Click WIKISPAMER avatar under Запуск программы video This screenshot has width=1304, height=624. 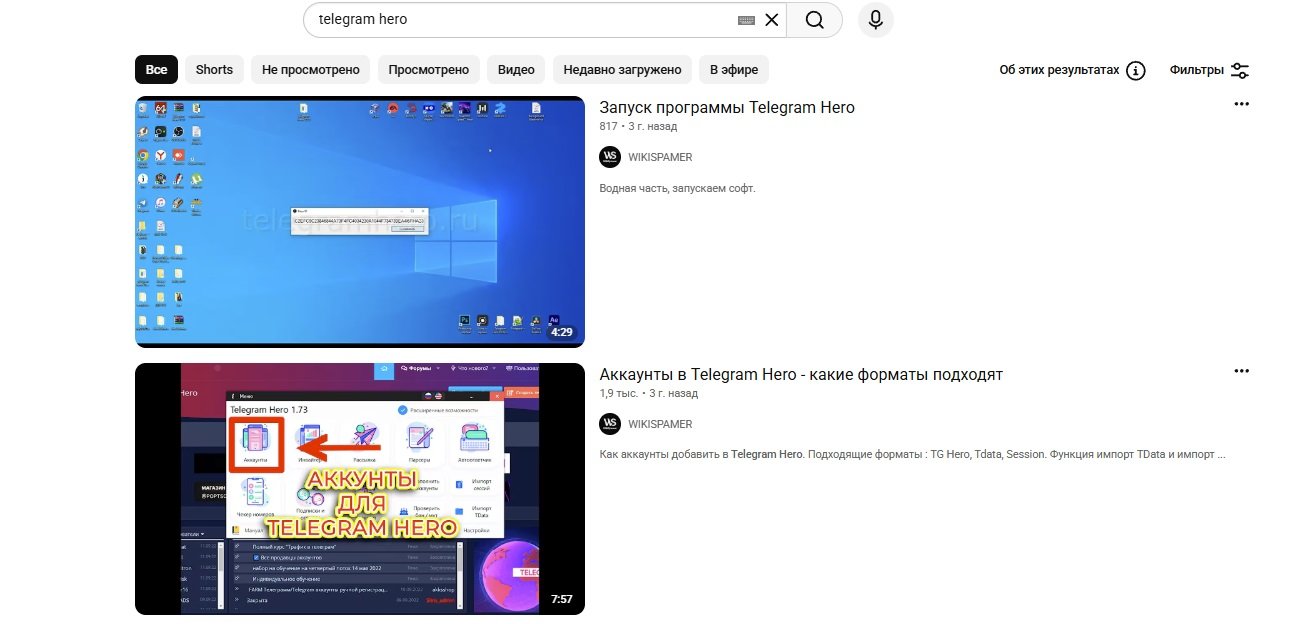click(x=610, y=157)
